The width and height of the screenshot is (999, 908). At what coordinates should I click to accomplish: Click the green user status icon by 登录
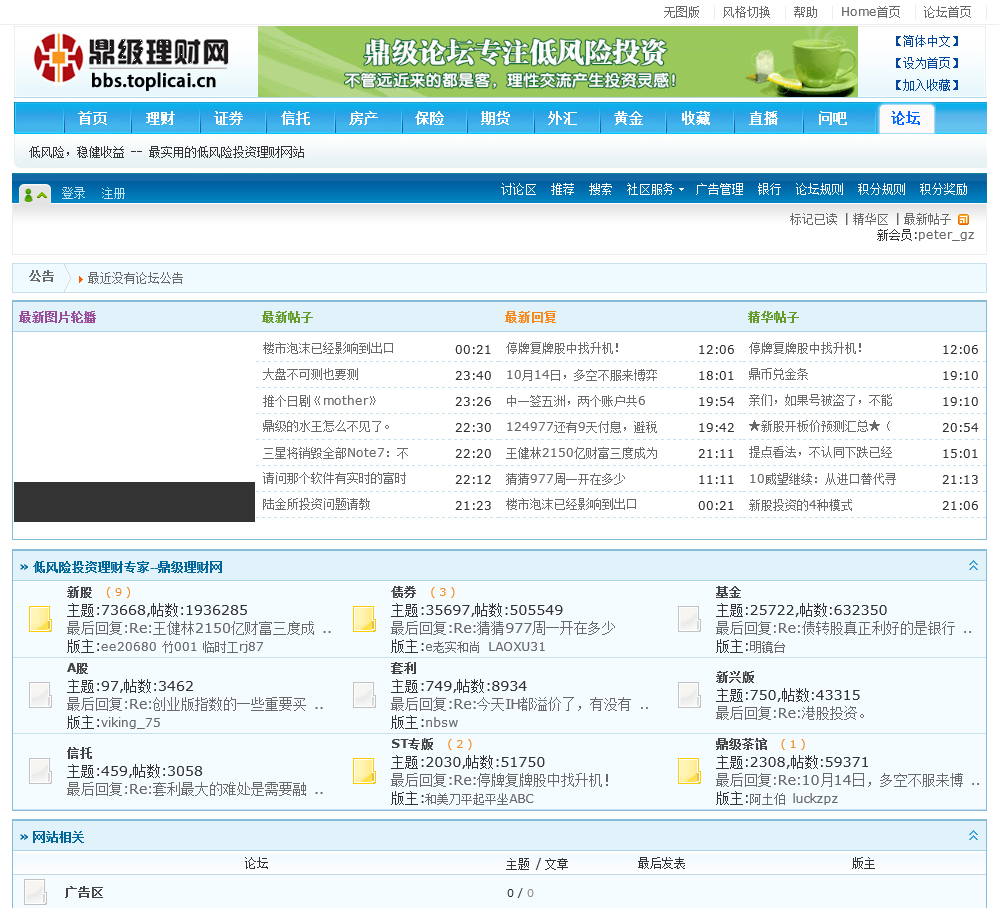pyautogui.click(x=34, y=194)
